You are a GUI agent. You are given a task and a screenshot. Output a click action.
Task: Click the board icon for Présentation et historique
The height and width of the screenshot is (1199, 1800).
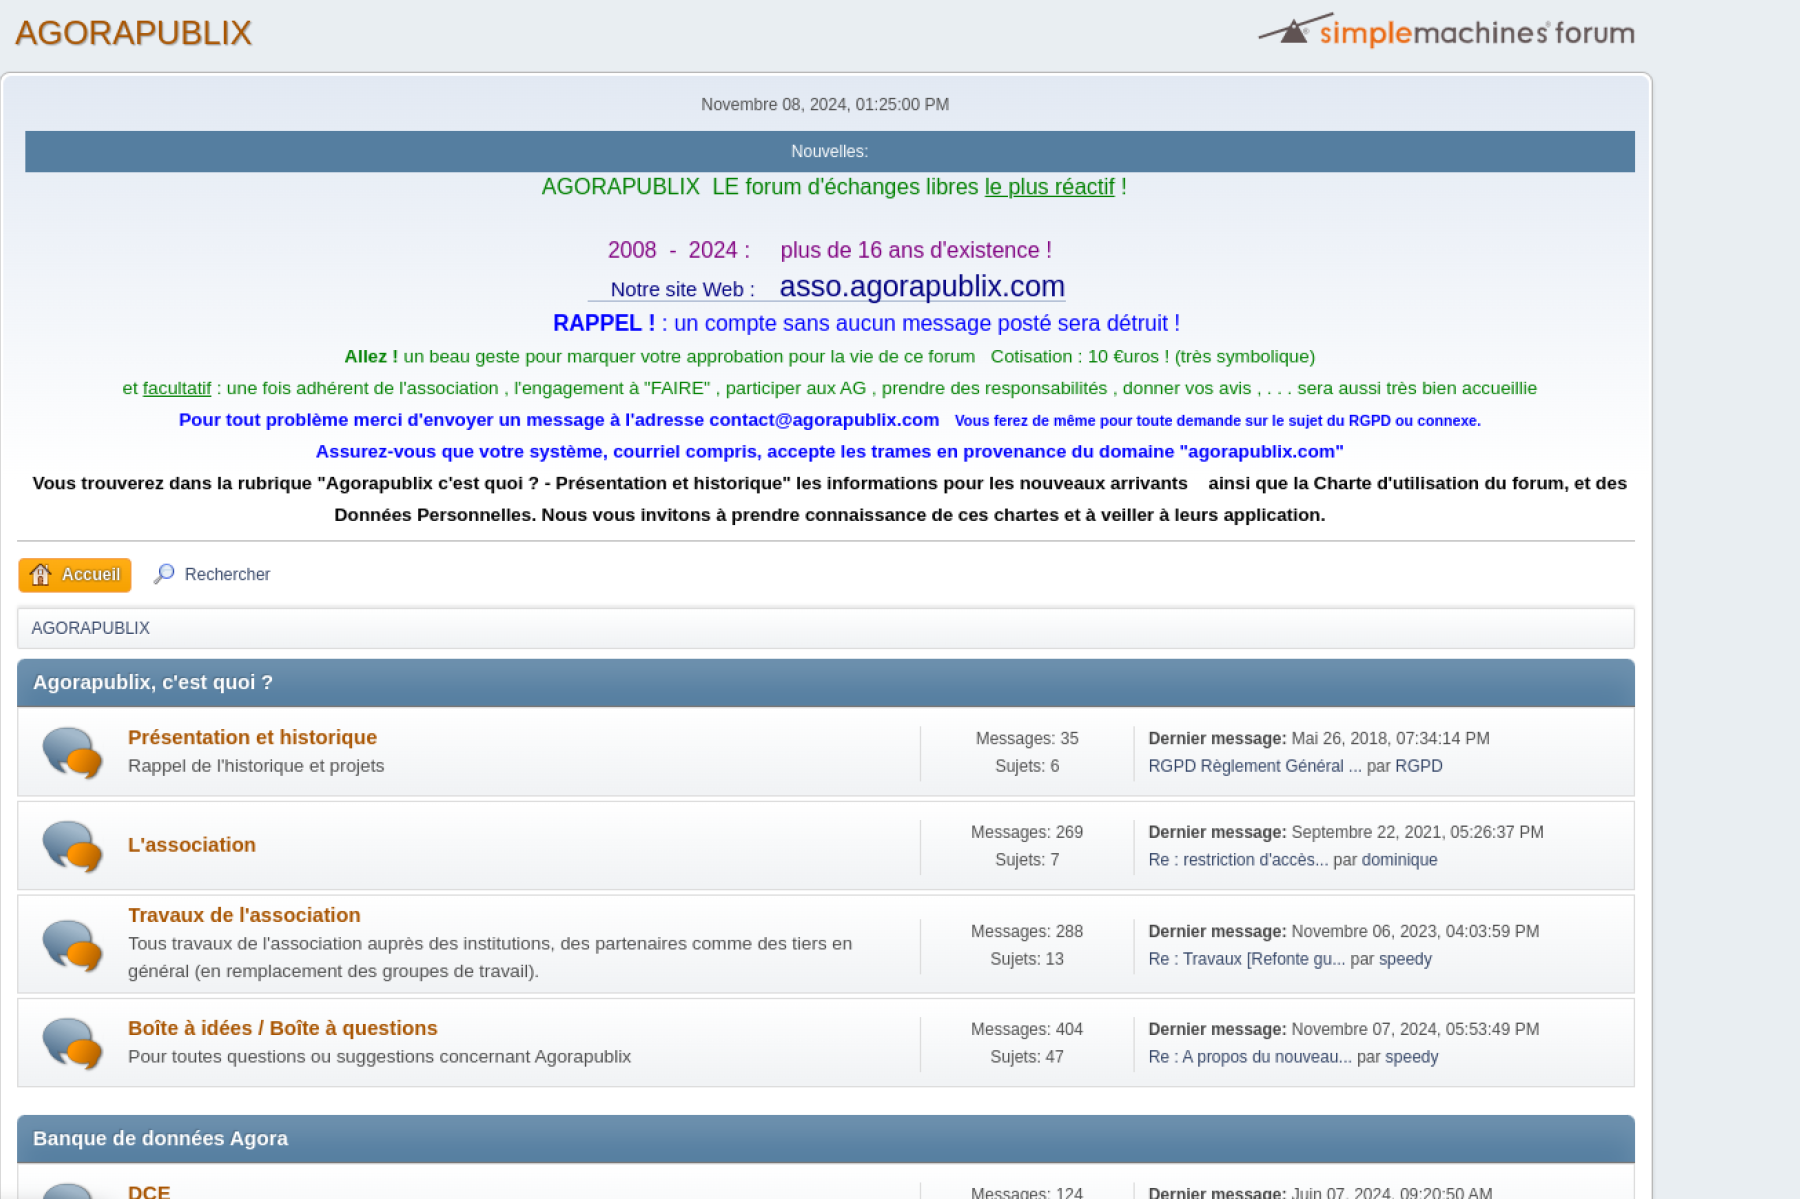pos(72,752)
